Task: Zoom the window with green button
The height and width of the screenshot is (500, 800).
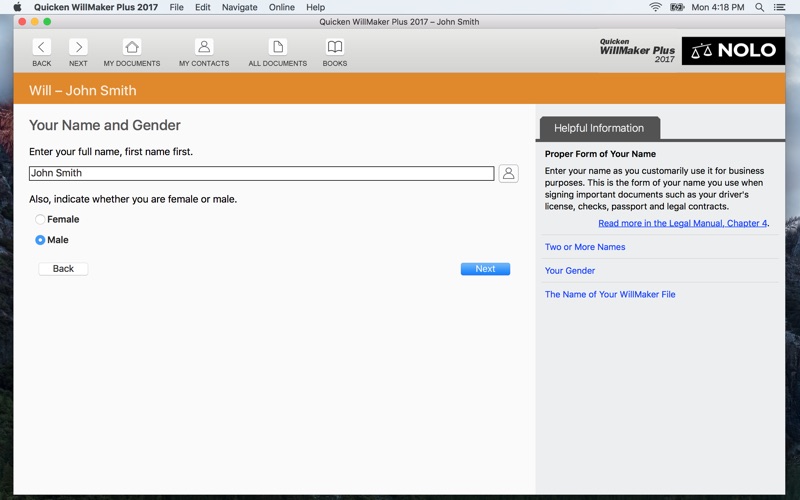Action: point(47,21)
